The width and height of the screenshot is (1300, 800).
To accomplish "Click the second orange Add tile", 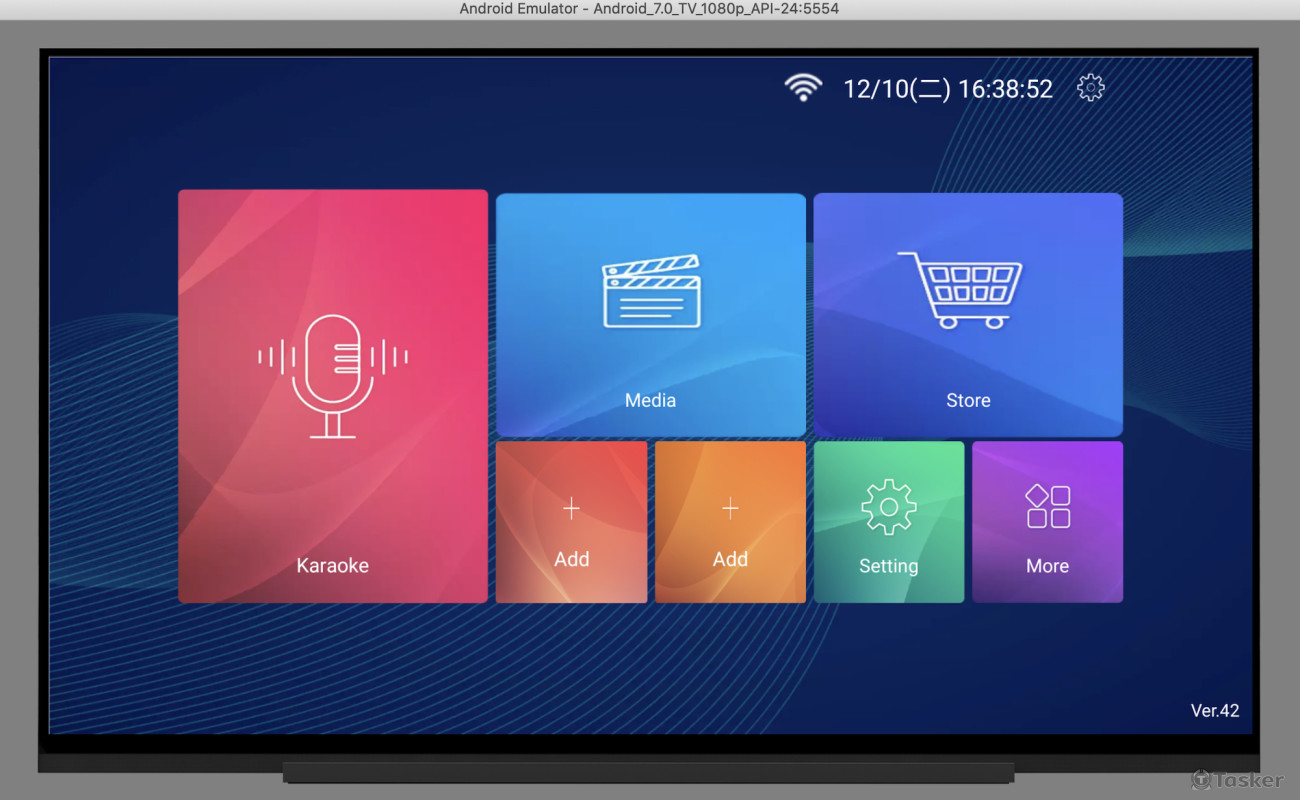I will [729, 521].
